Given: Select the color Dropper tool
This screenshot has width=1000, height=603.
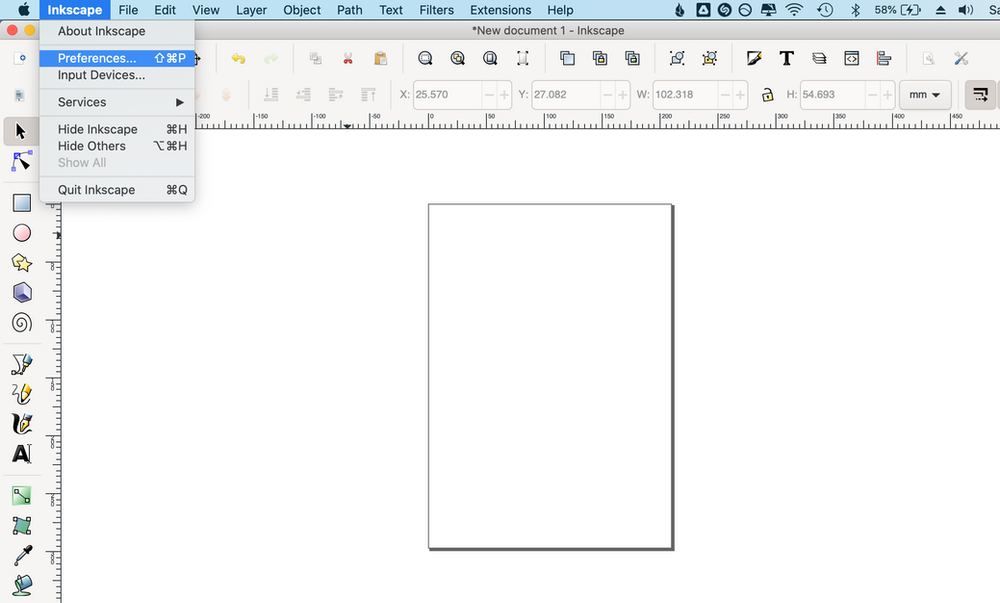Looking at the screenshot, I should (22, 555).
